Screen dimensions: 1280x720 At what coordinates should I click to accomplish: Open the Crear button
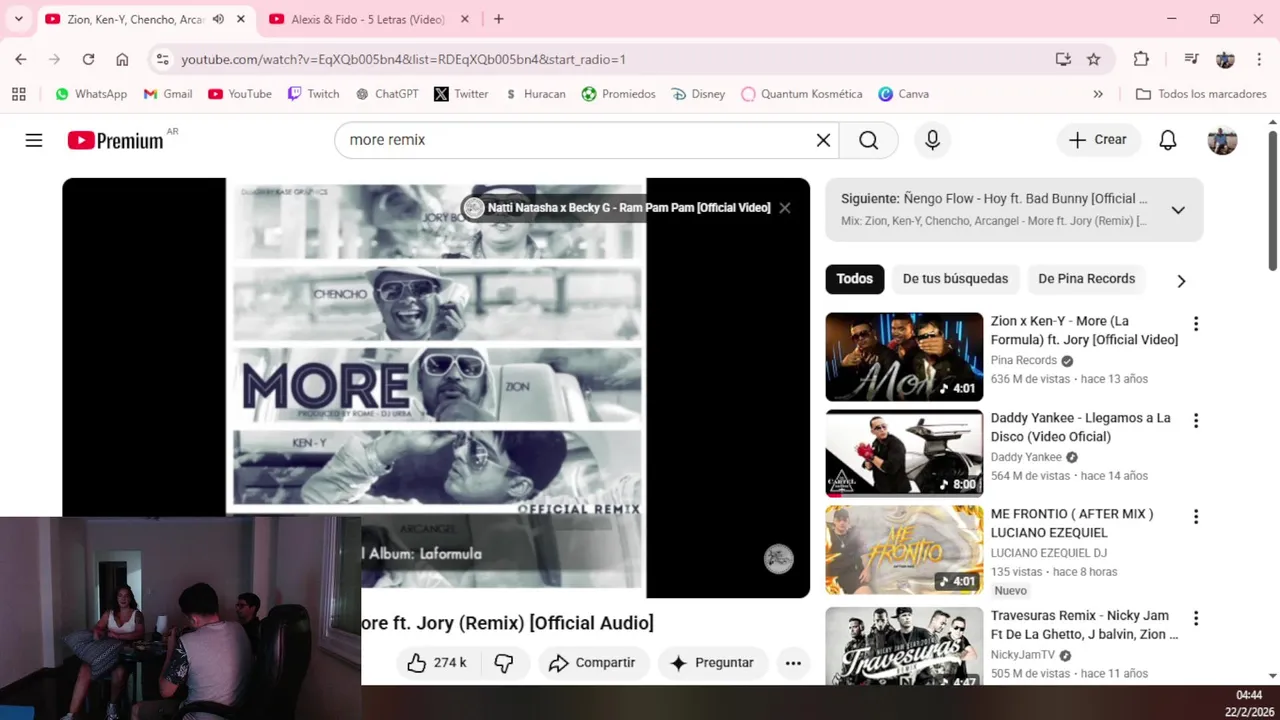pos(1098,140)
